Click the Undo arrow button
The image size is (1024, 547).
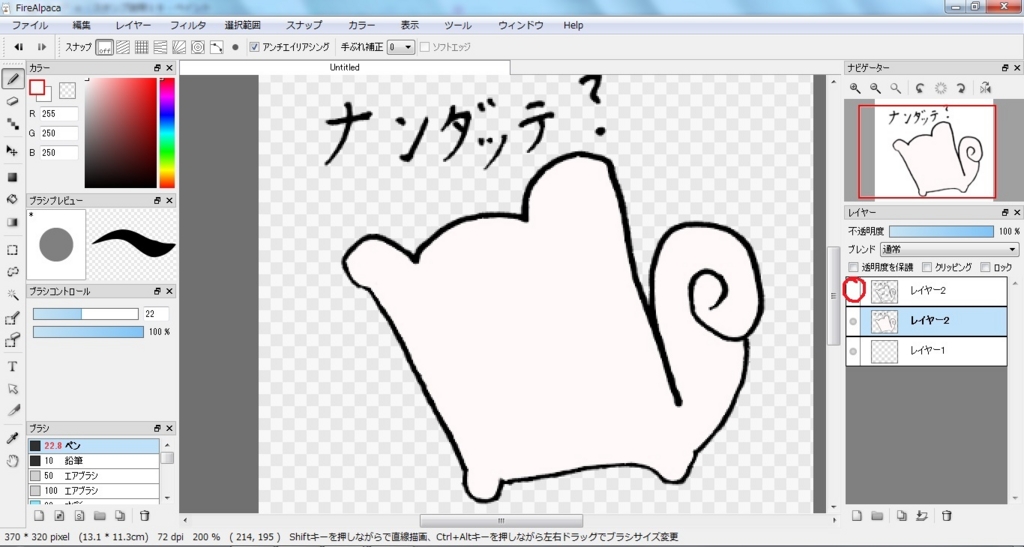click(19, 47)
